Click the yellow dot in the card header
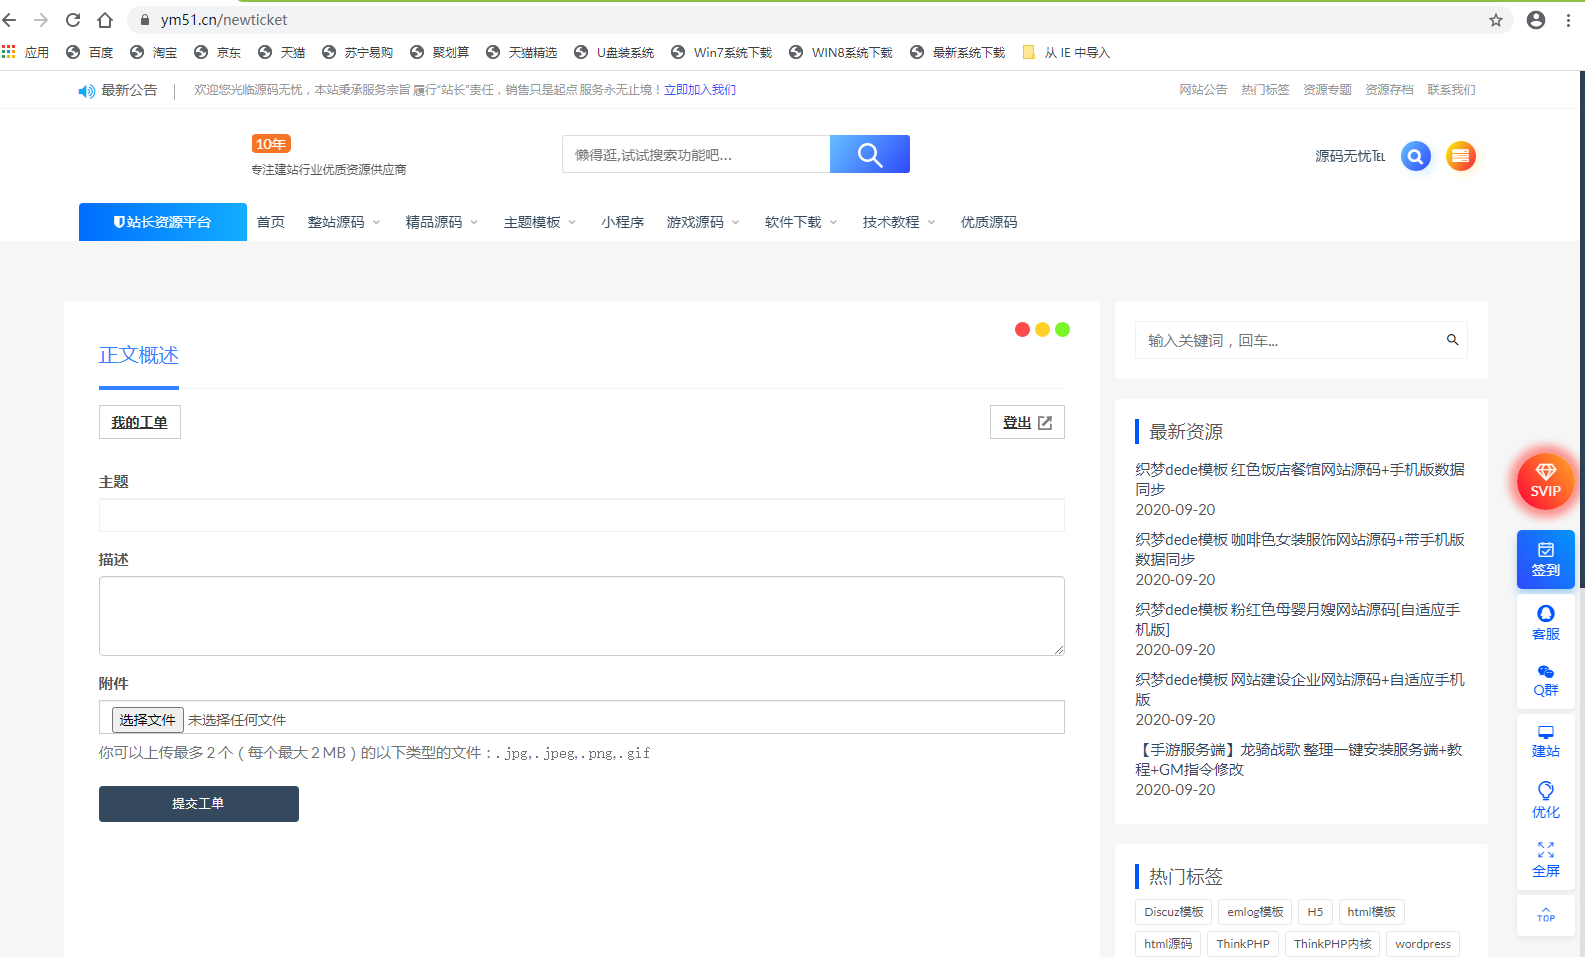 1042,330
